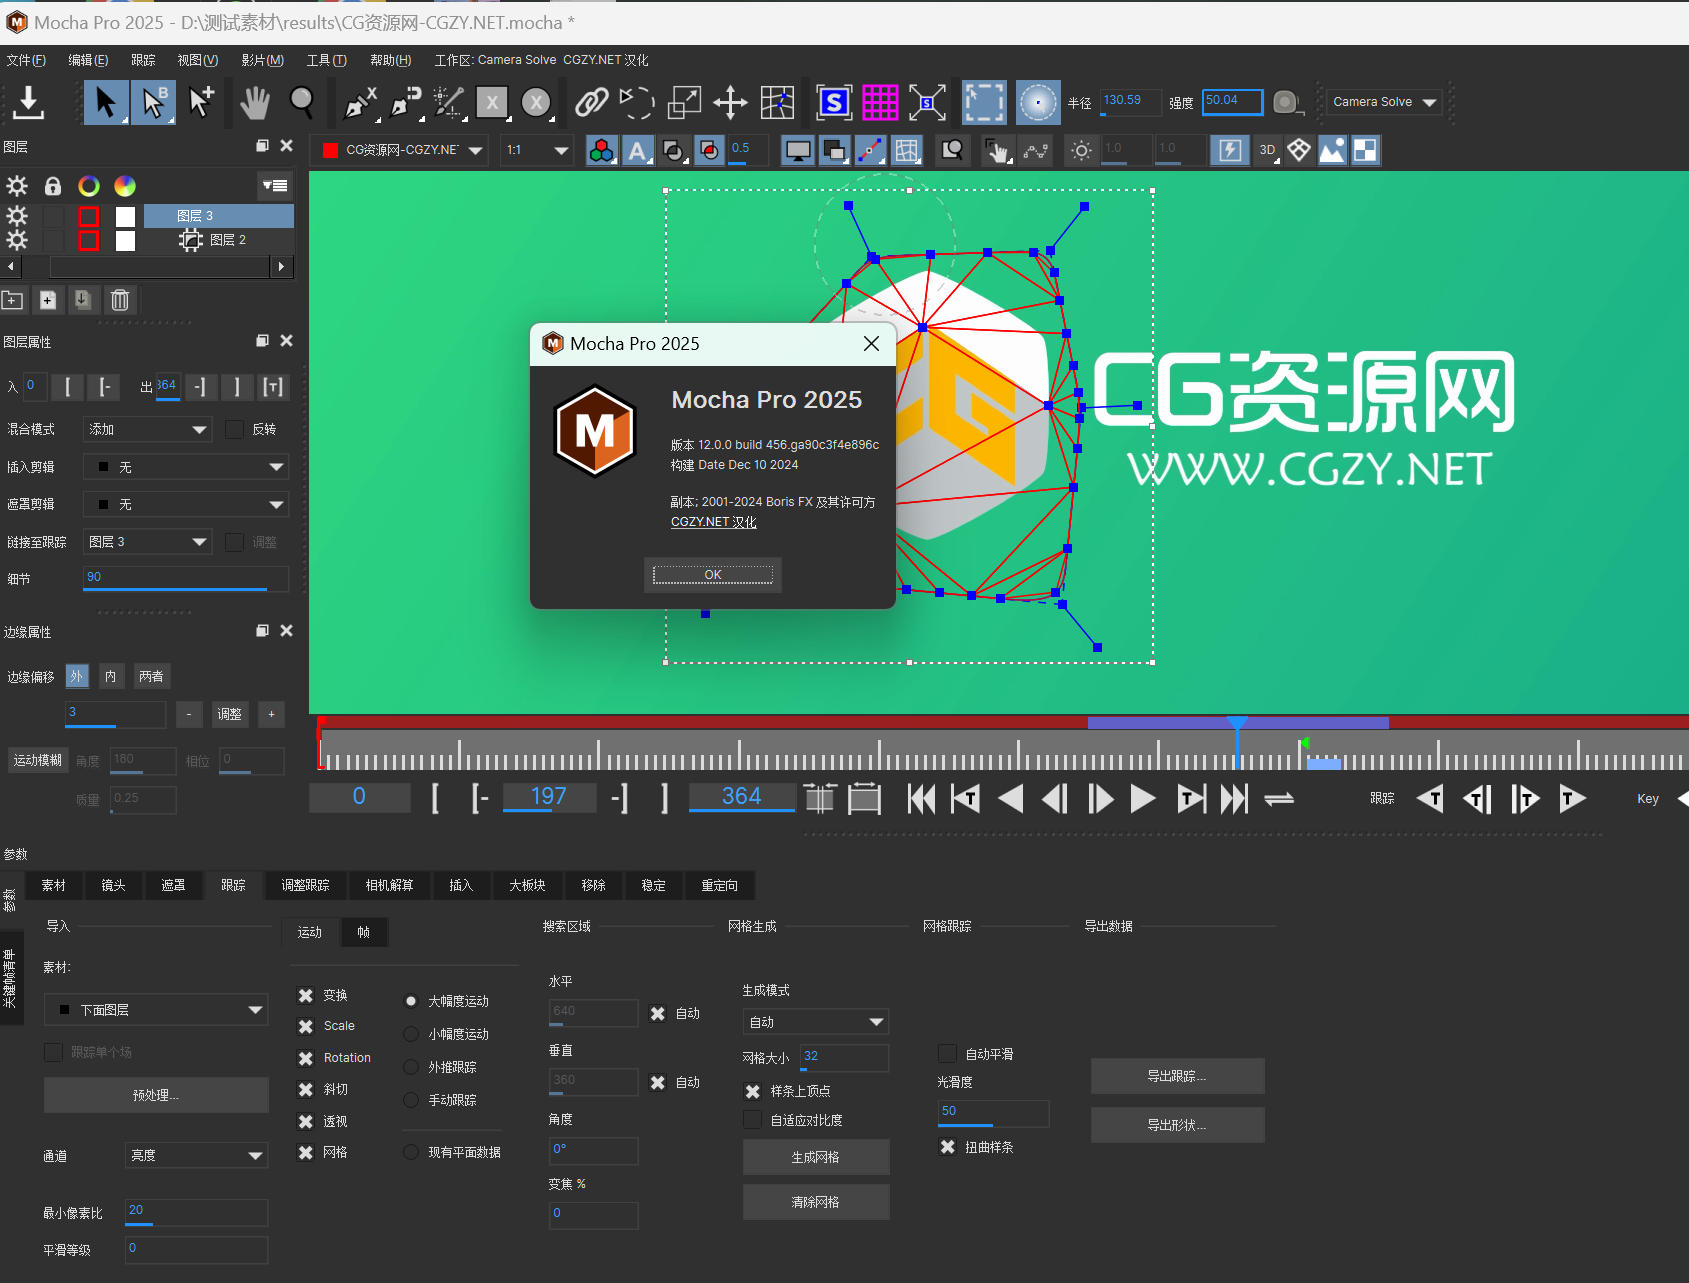Viewport: 1689px width, 1283px height.
Task: Click the save project icon in the toolbar
Action: (28, 102)
